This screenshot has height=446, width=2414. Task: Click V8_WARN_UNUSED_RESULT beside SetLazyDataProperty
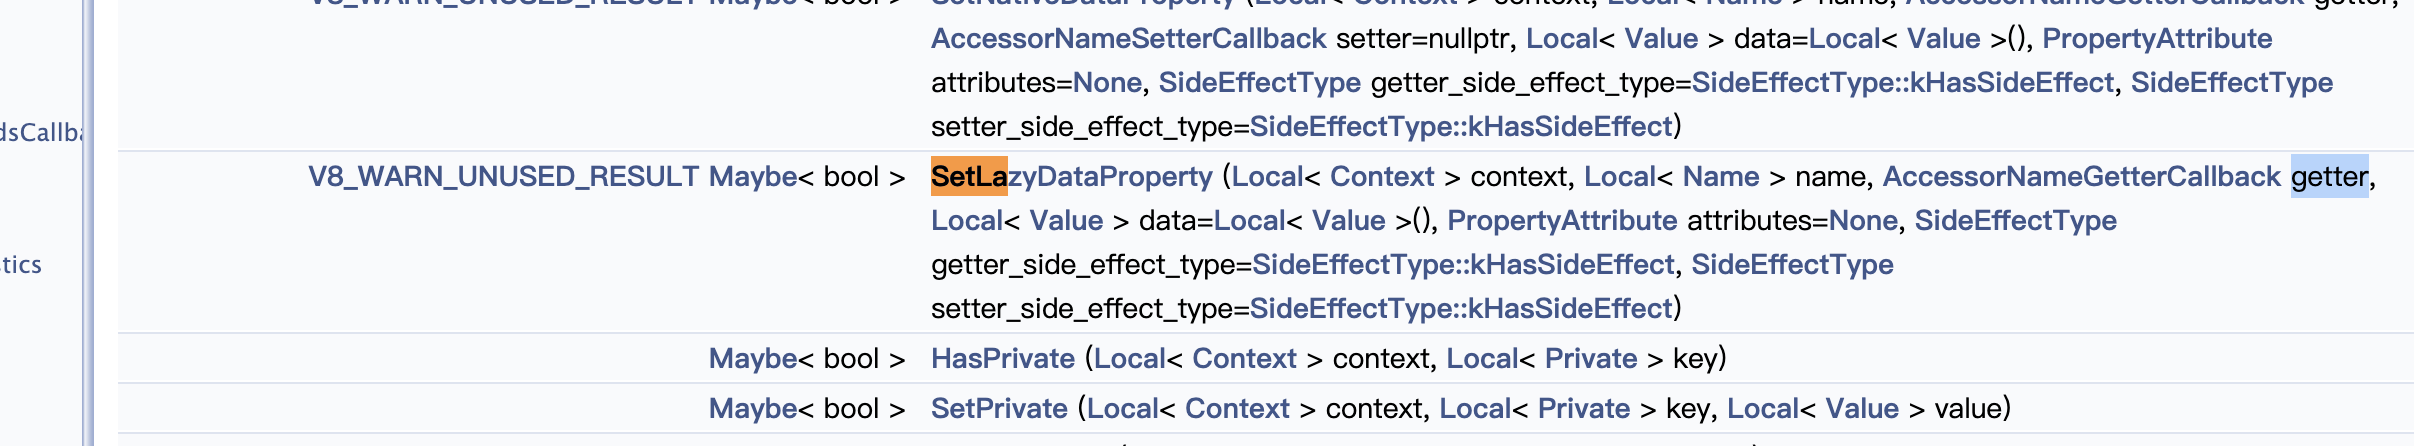tap(503, 177)
